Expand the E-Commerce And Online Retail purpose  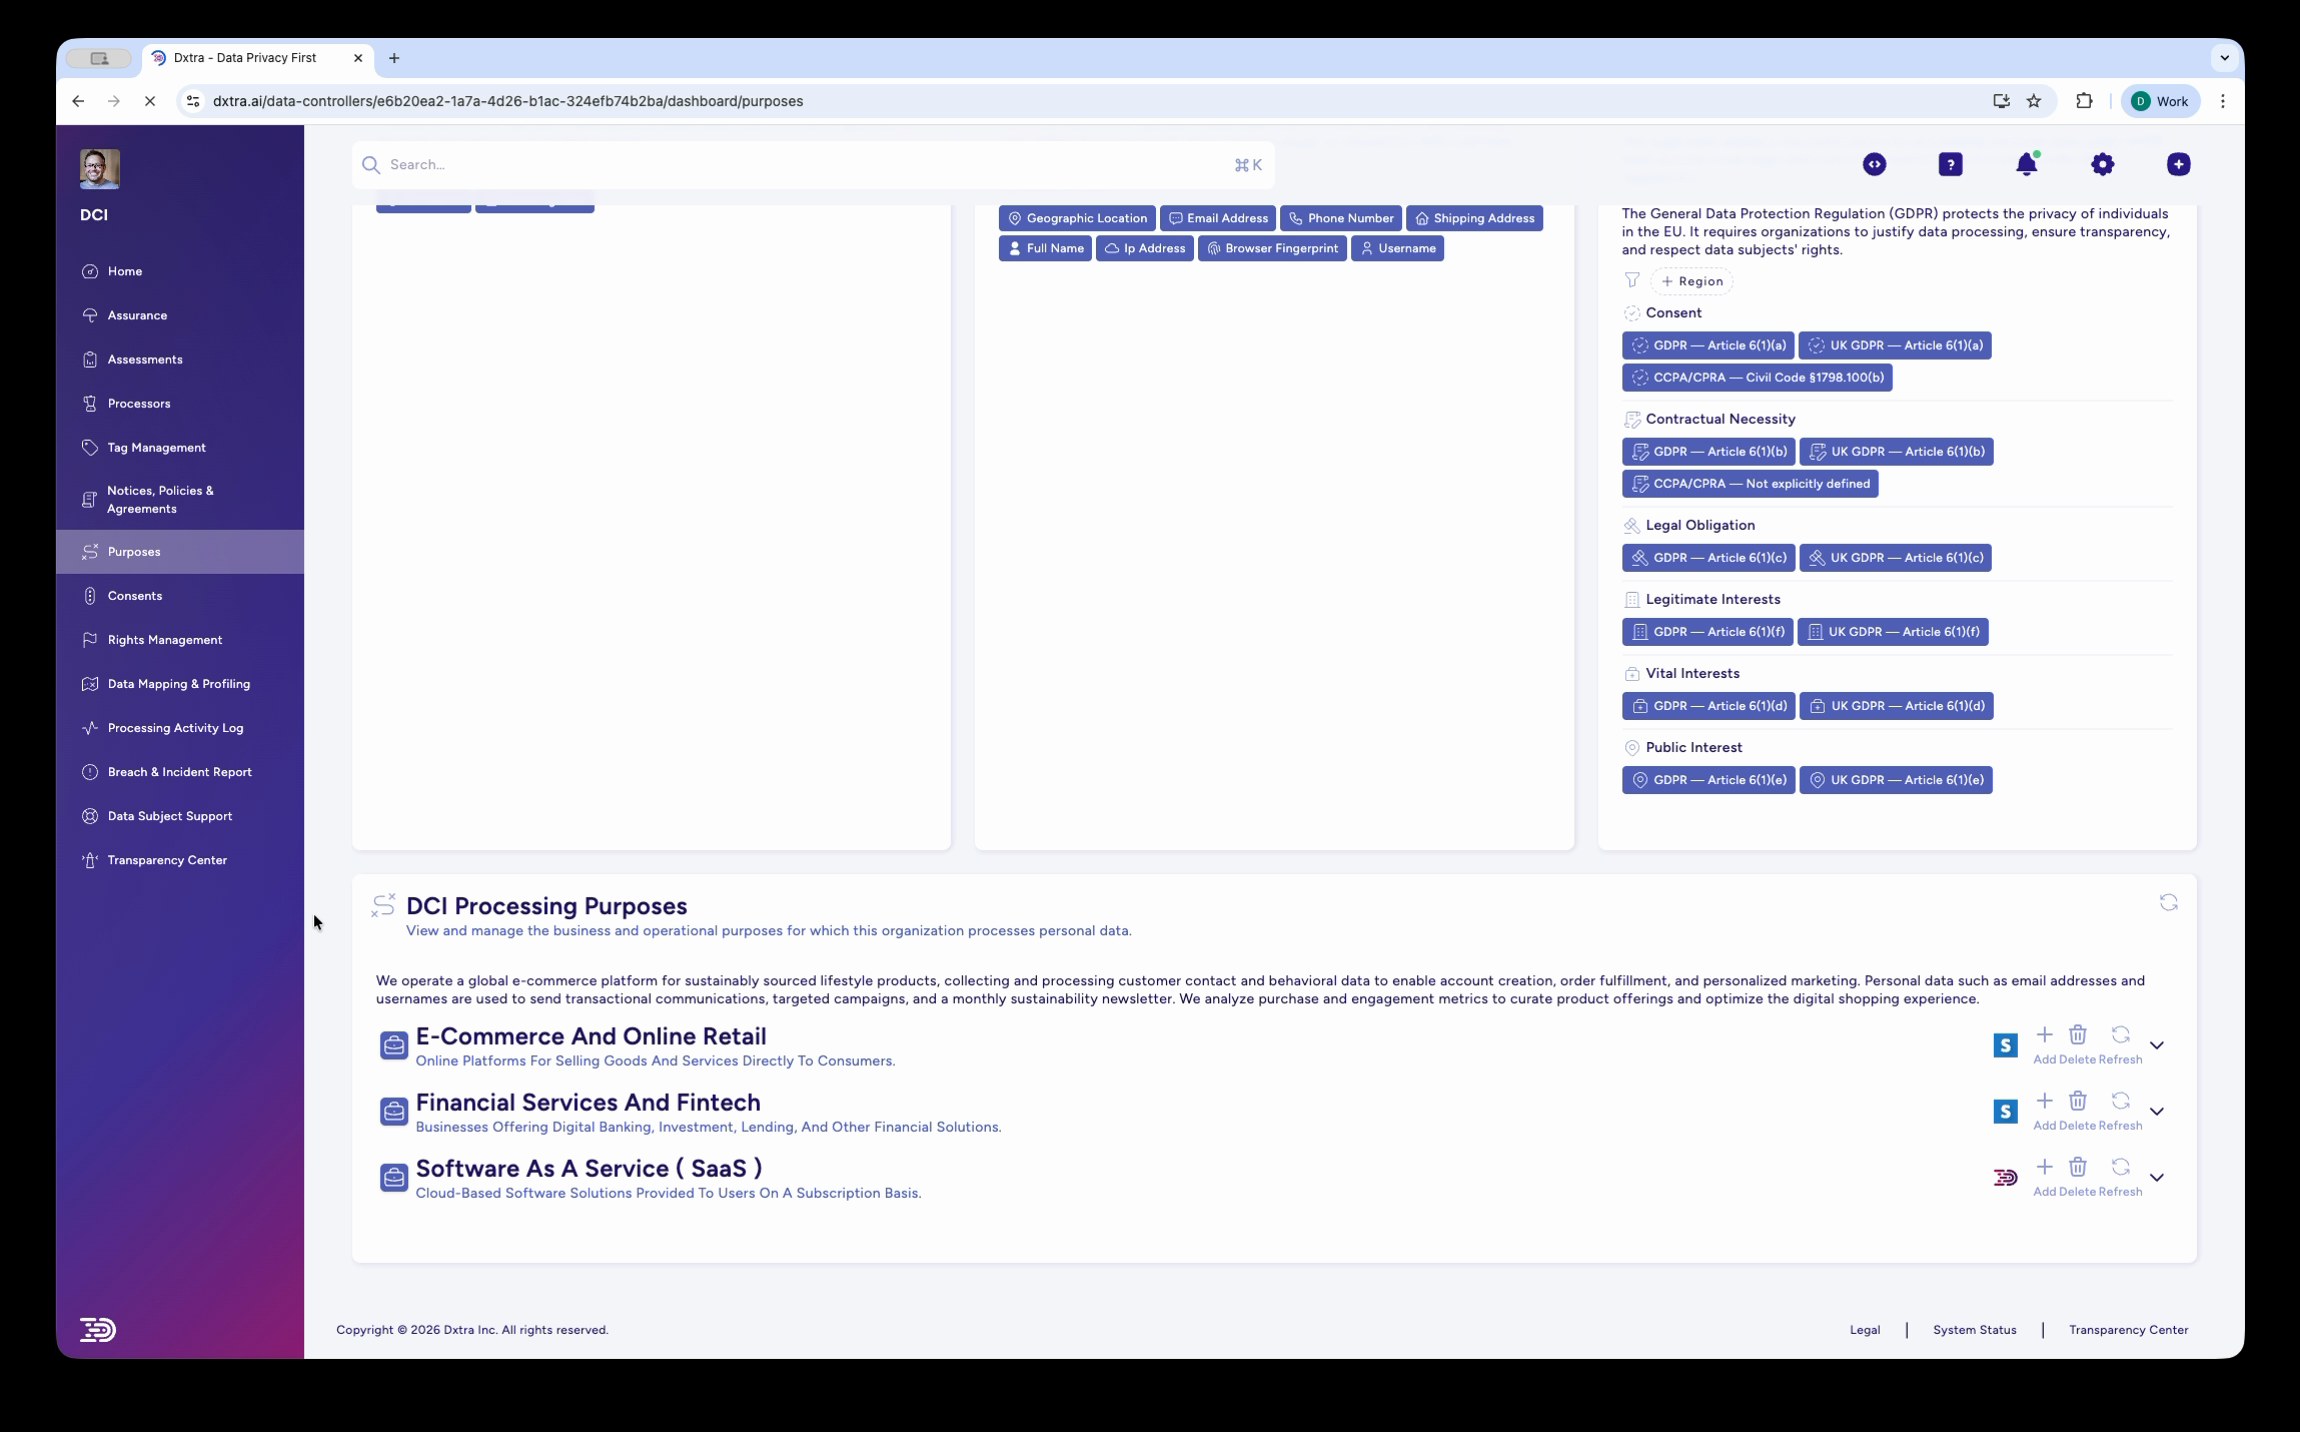coord(2157,1045)
